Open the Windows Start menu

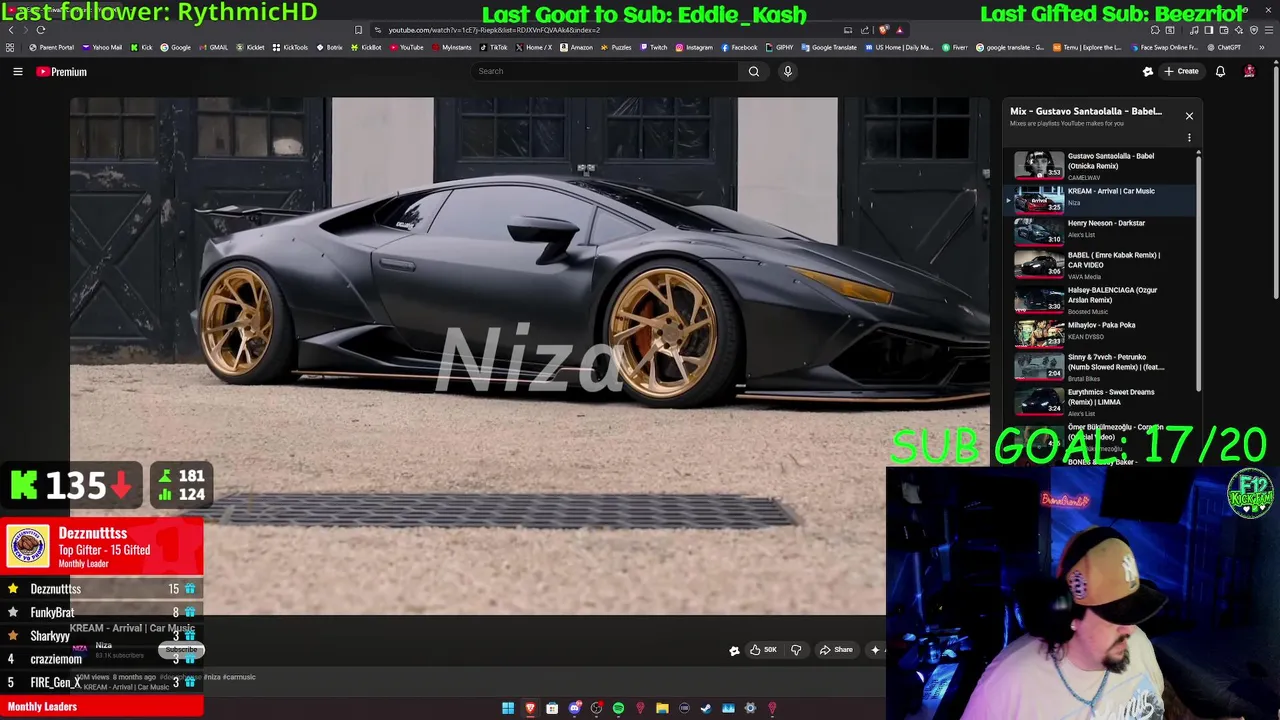coord(508,708)
